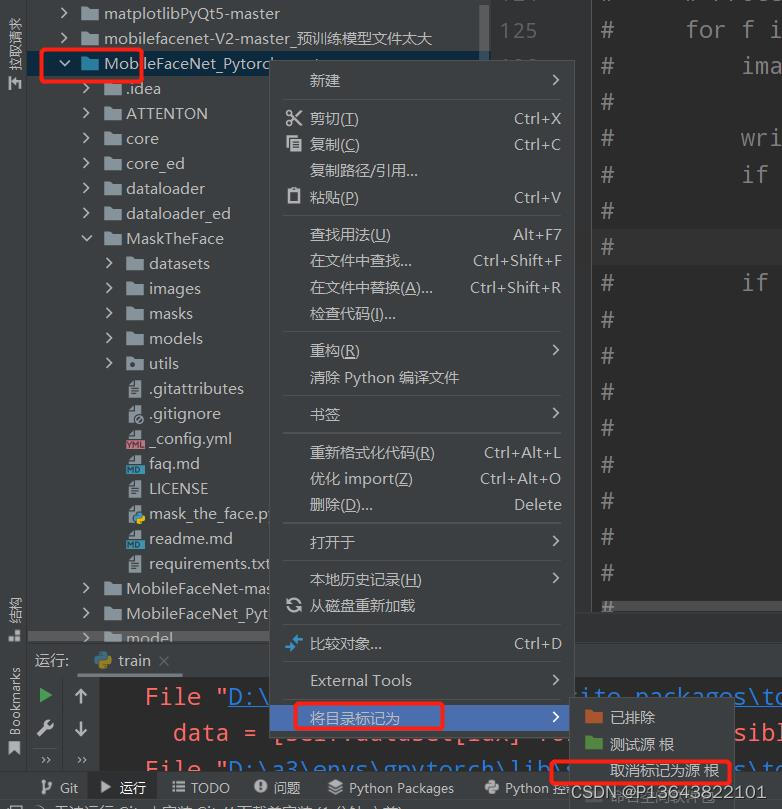Click the green Rerun play button
Image resolution: width=782 pixels, height=809 pixels.
(45, 695)
